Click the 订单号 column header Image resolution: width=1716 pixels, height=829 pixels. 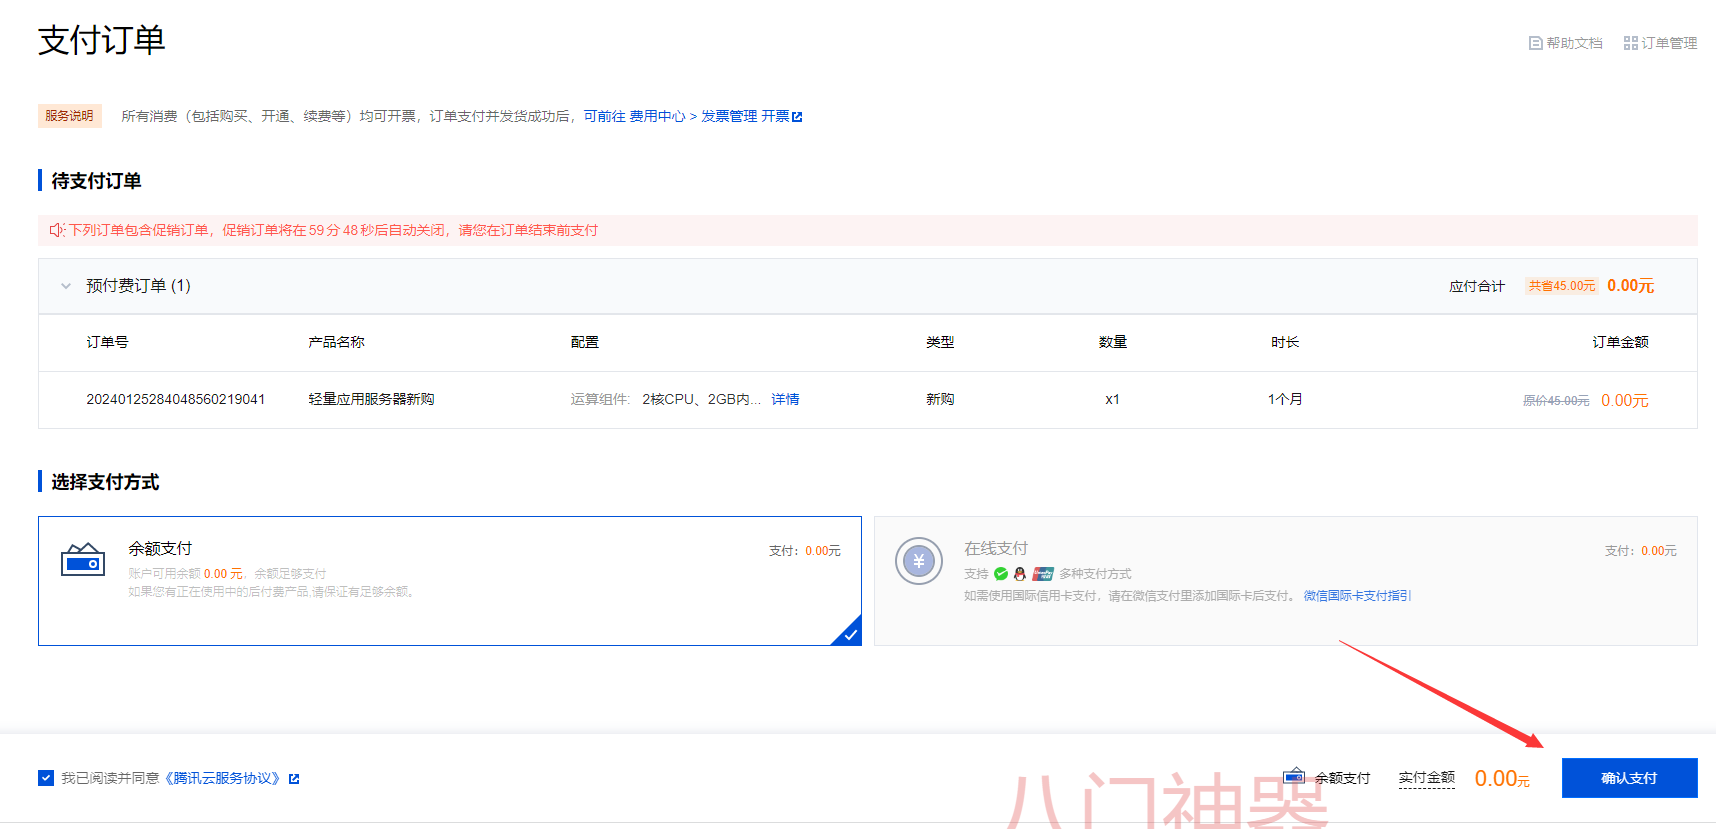(107, 342)
